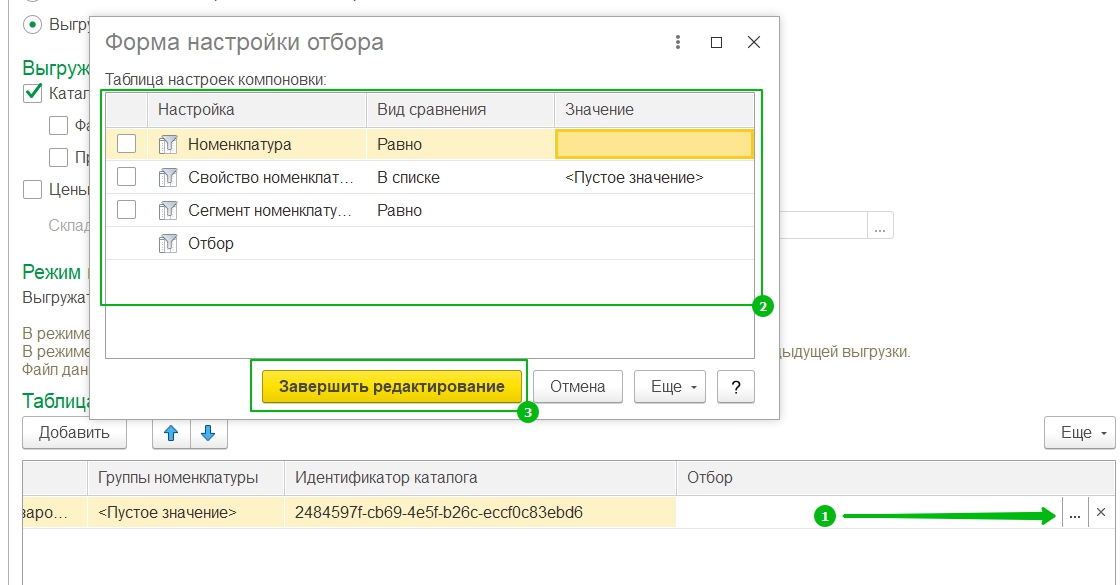This screenshot has height=585, width=1120.
Task: Open the three-dot menu in dialog title bar
Action: click(677, 42)
